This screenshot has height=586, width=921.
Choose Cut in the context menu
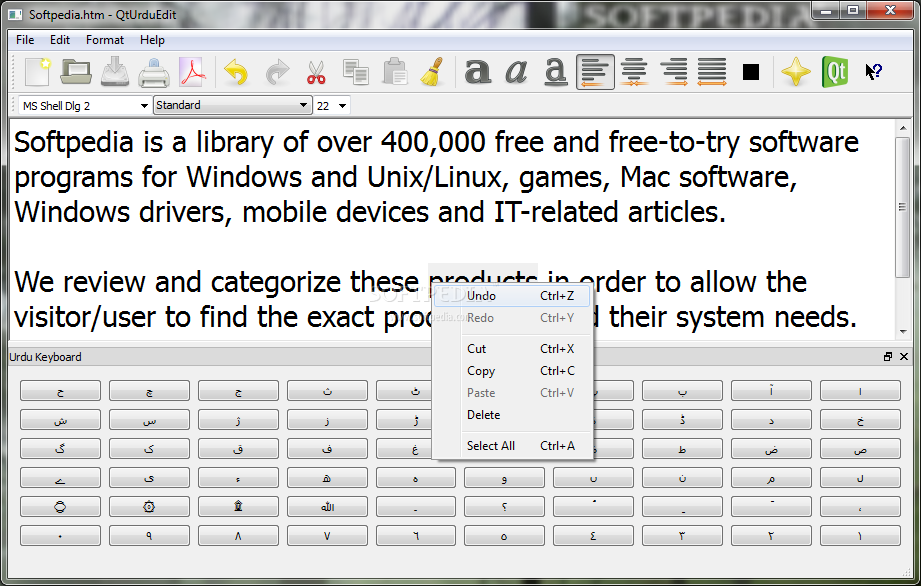[x=512, y=349]
